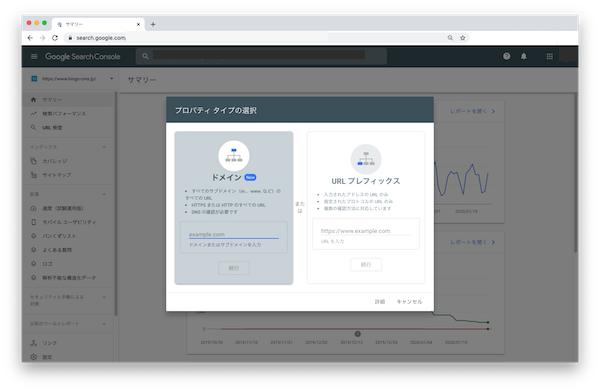Click browser back arrow
Image resolution: width=600 pixels, height=391 pixels.
pyautogui.click(x=30, y=38)
